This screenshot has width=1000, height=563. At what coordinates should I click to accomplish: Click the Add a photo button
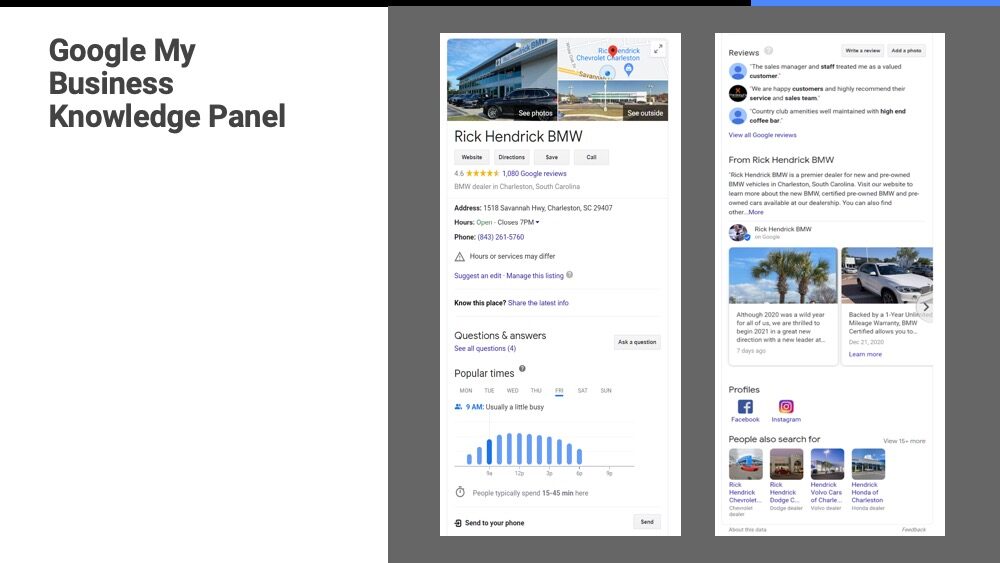point(906,50)
